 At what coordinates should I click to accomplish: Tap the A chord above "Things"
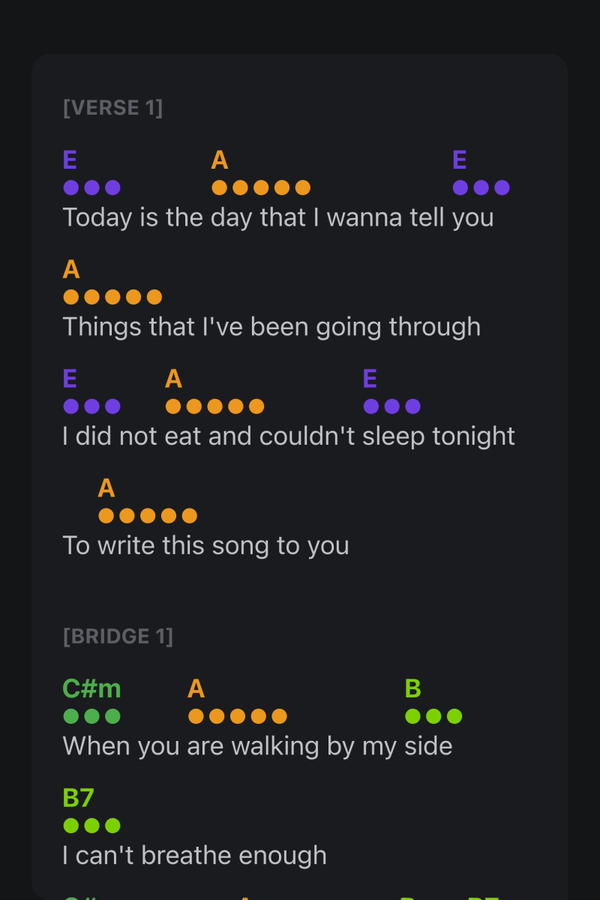coord(71,269)
